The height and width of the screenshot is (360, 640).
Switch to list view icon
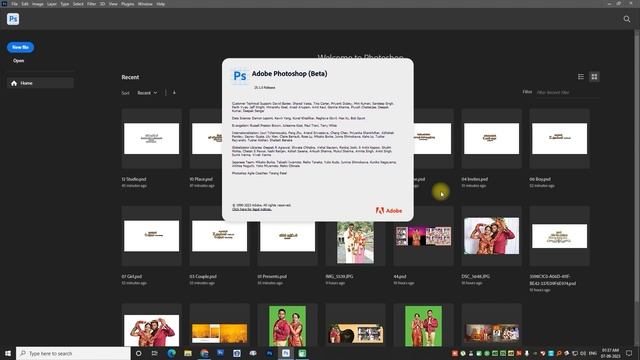coord(581,77)
